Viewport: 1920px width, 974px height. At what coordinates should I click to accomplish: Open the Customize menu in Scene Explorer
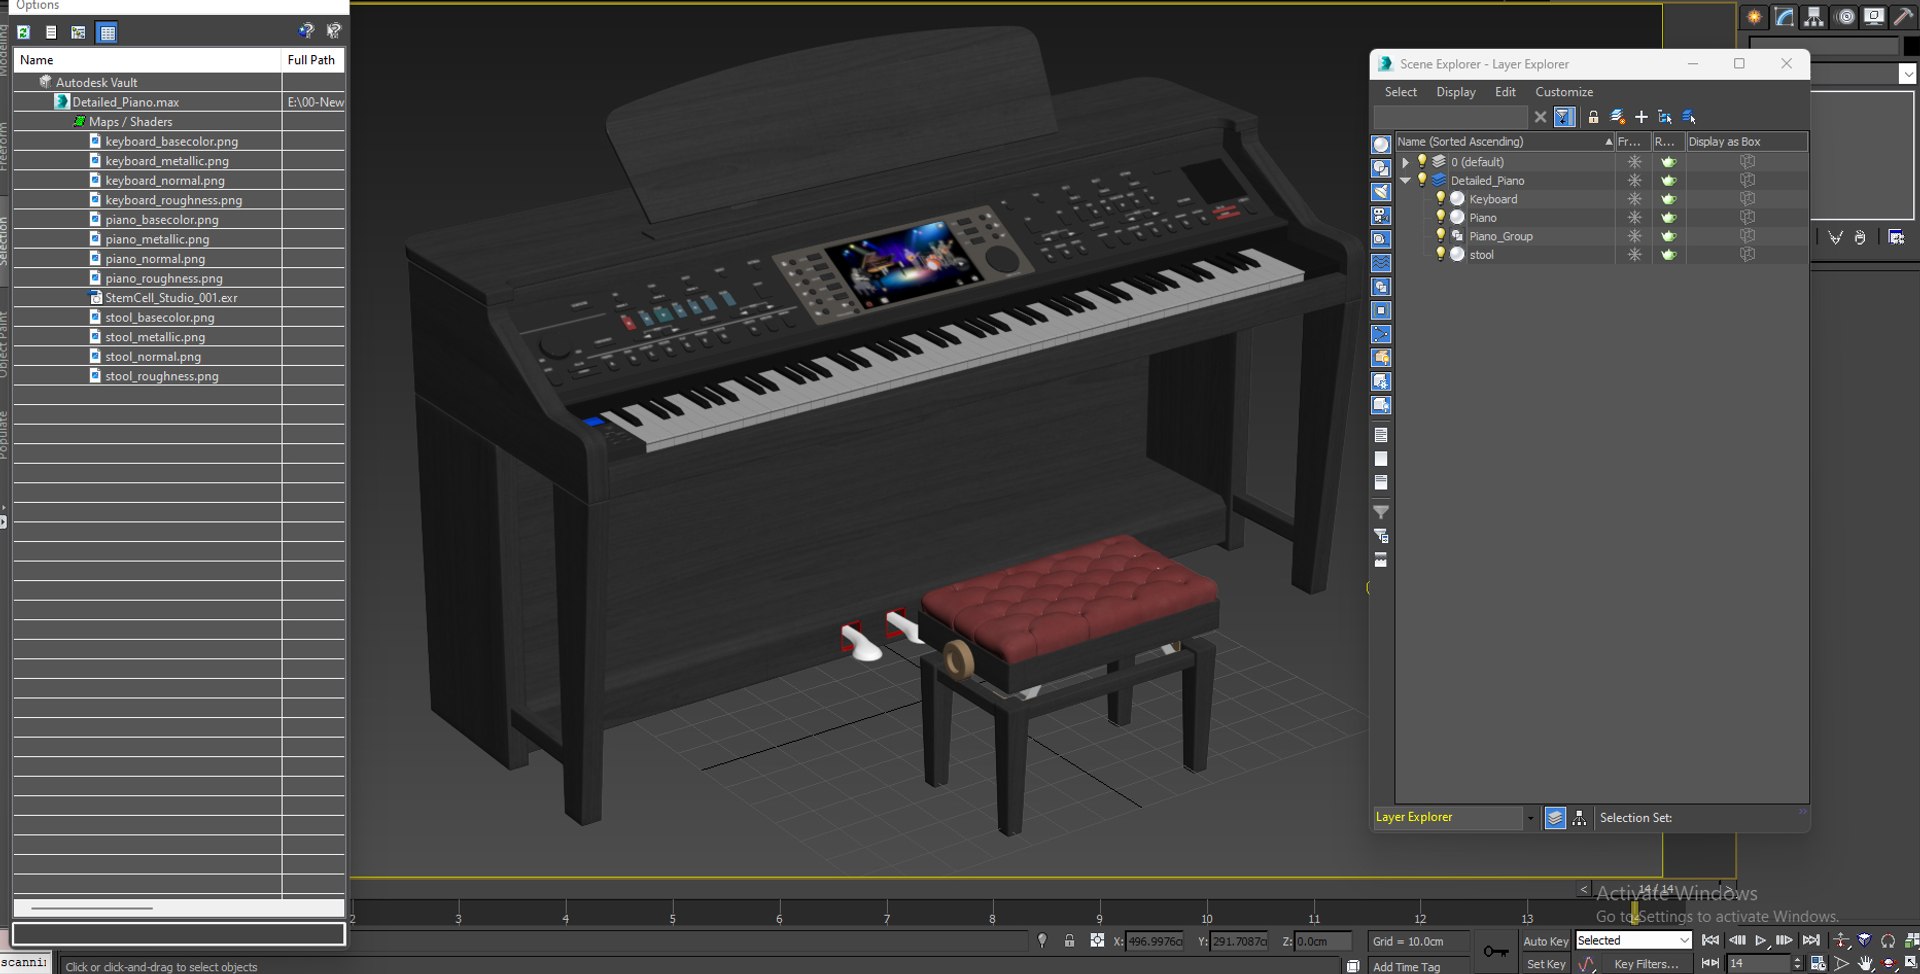1564,92
